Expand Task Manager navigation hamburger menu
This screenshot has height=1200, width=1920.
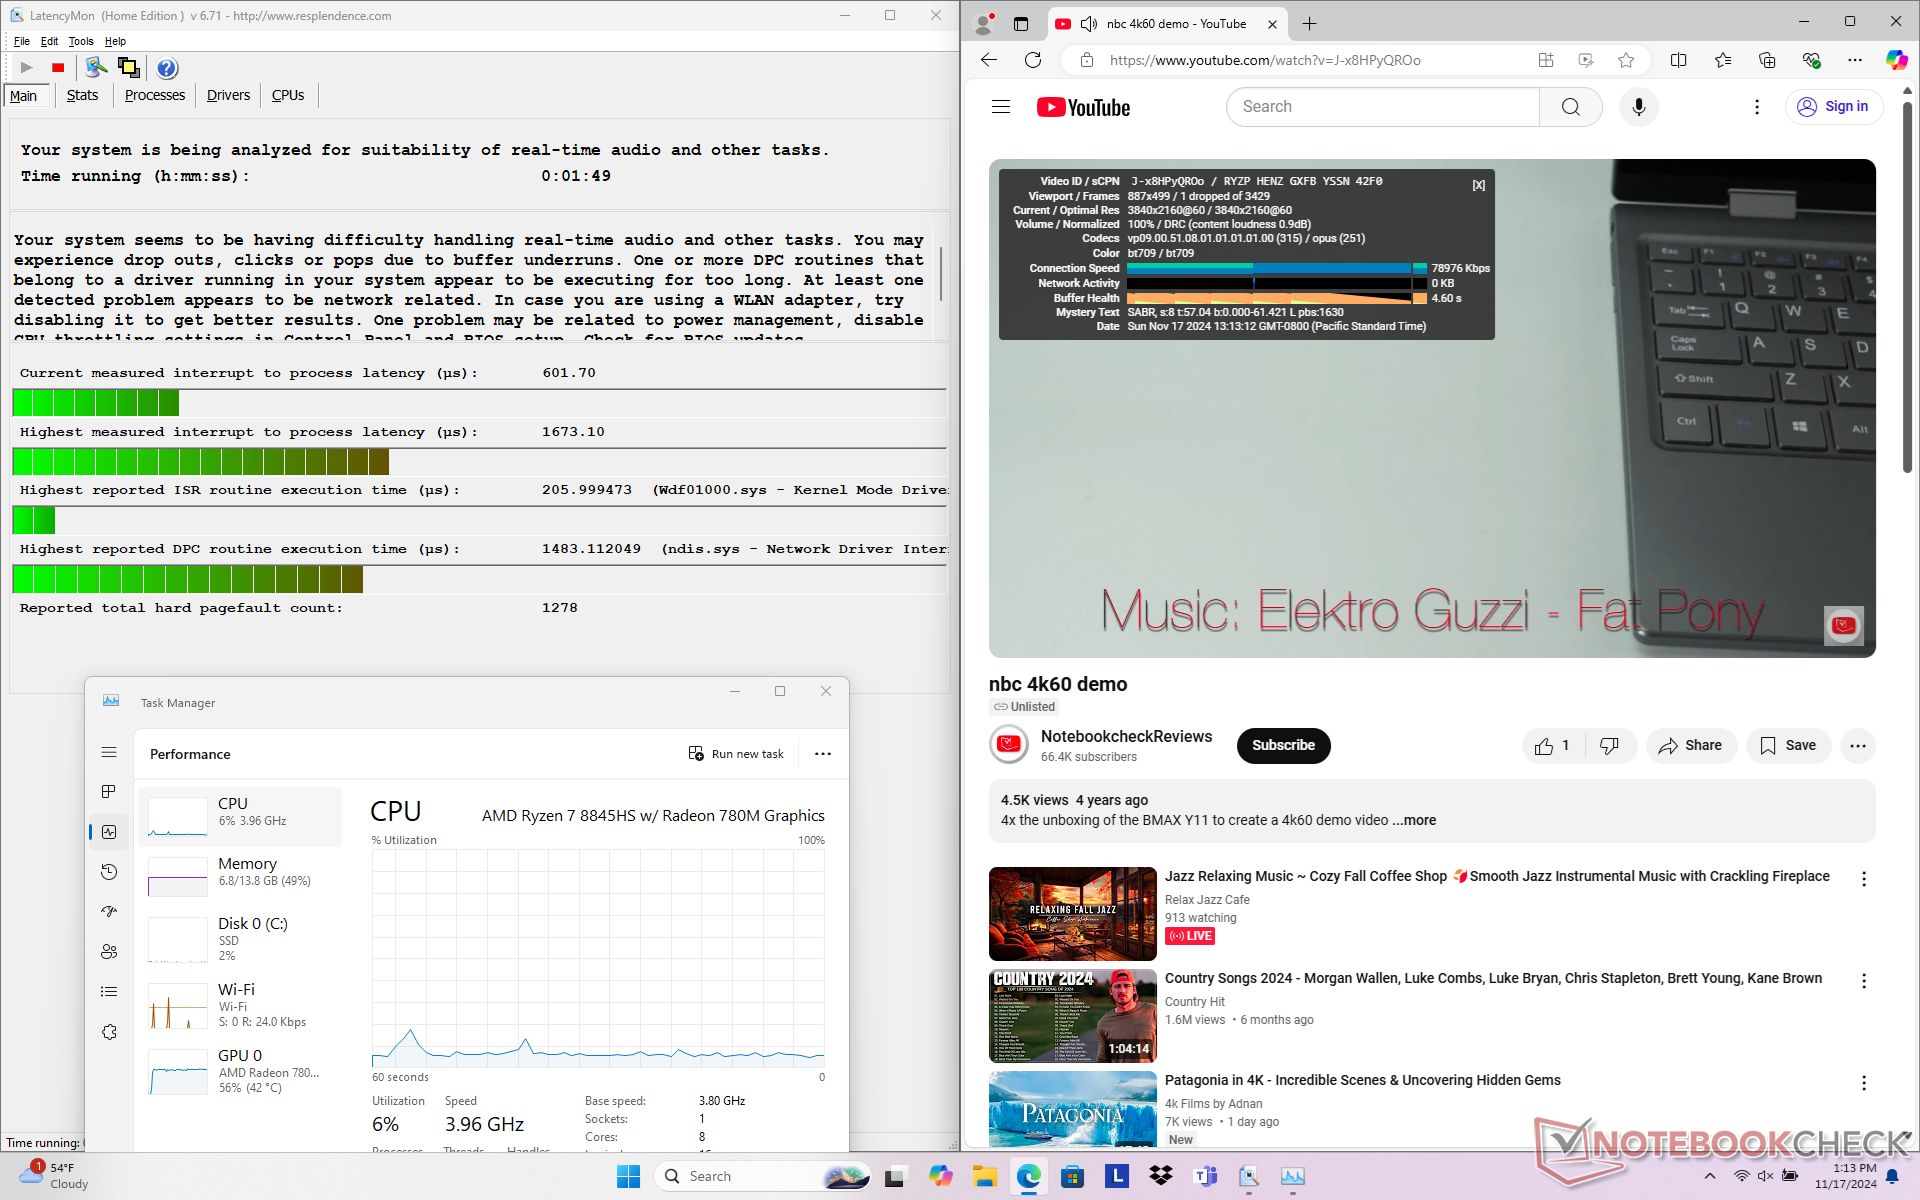pos(110,753)
